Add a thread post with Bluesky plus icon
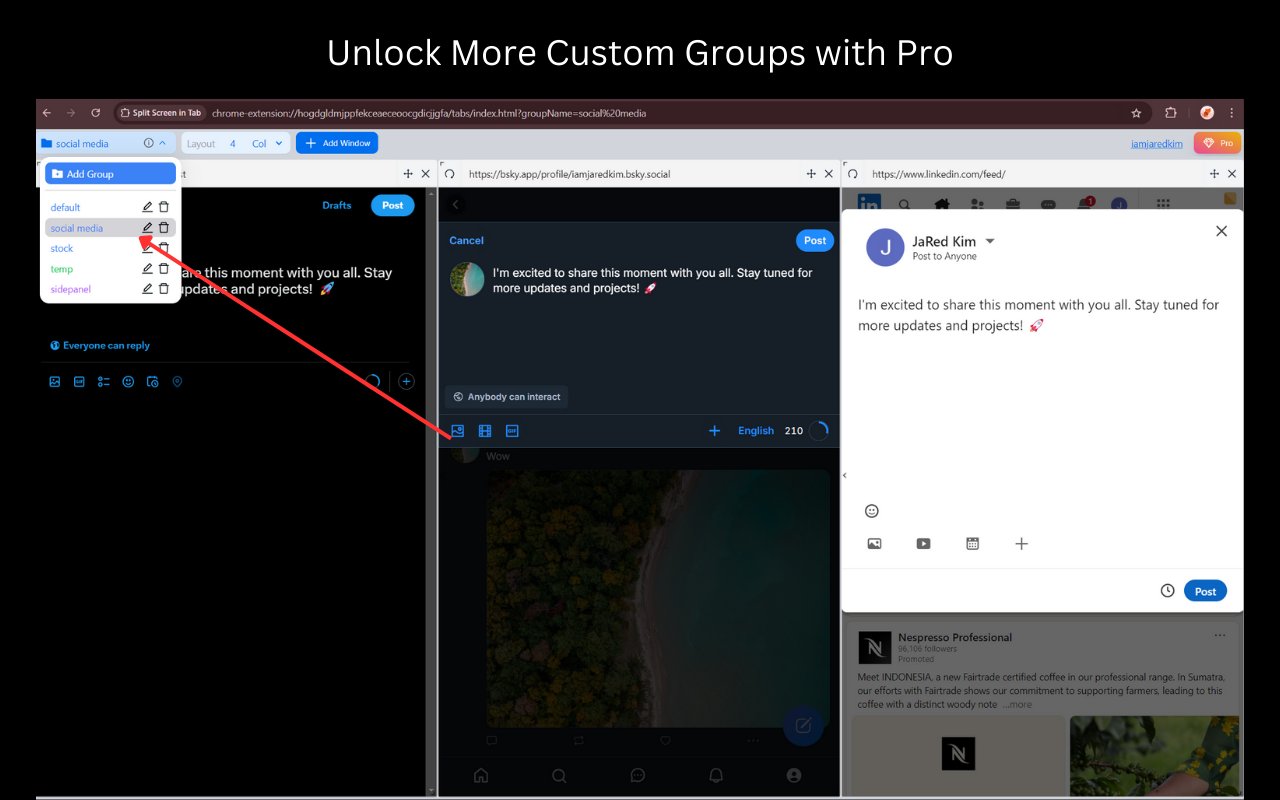 (x=714, y=431)
